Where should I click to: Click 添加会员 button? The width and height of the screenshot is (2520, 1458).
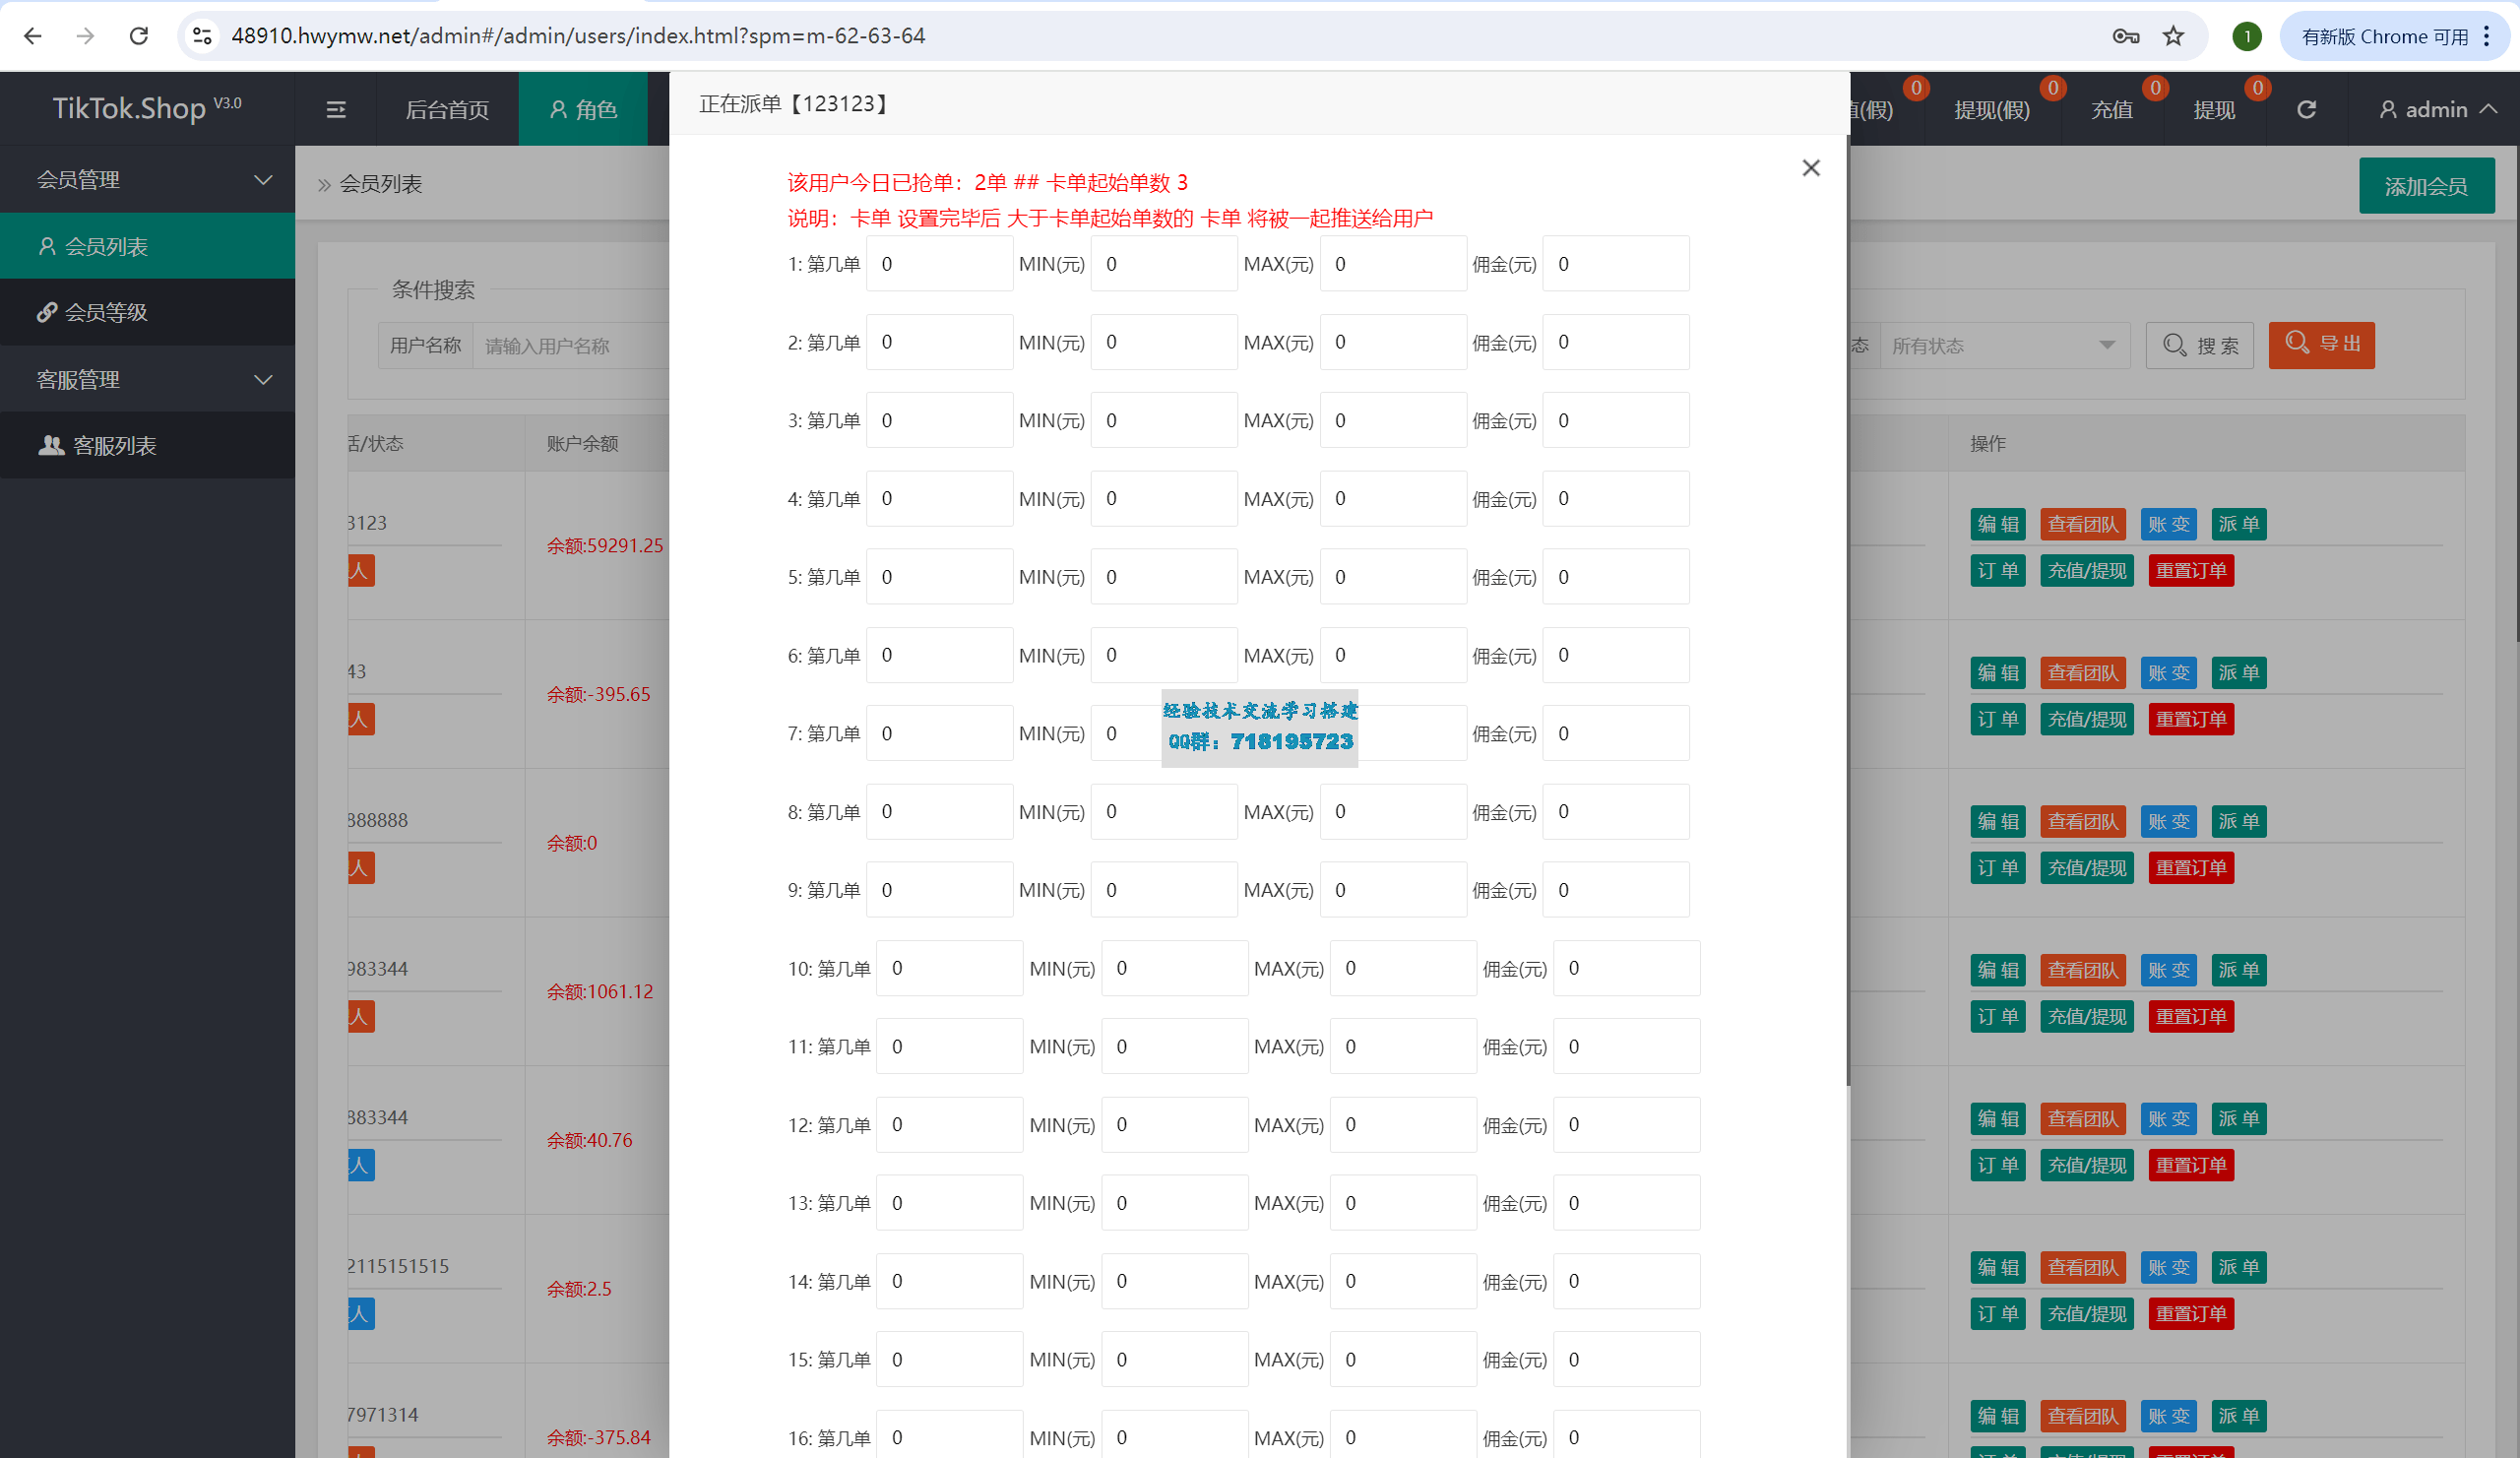2426,186
